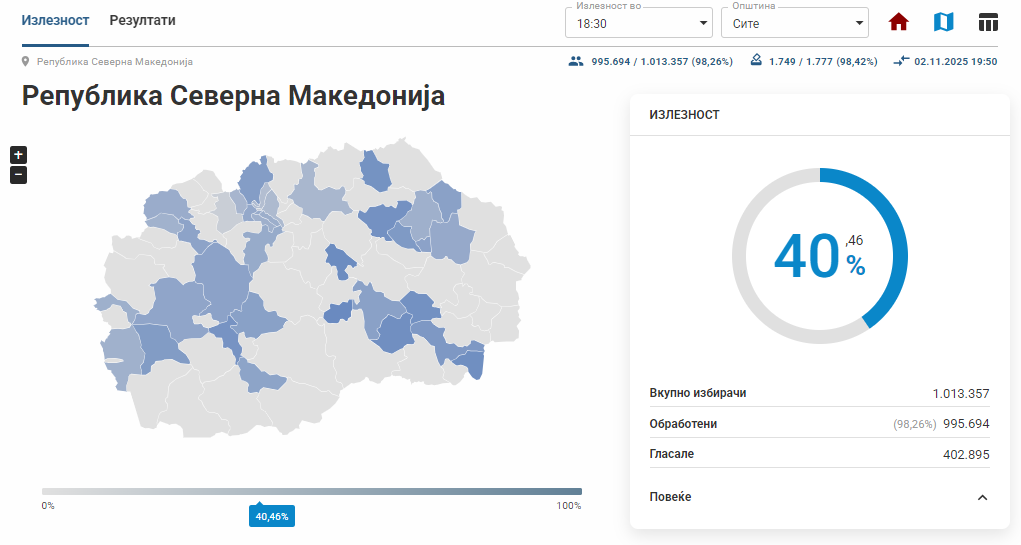This screenshot has width=1021, height=545.
Task: Click the 40,46% marker on the scale
Action: (271, 517)
